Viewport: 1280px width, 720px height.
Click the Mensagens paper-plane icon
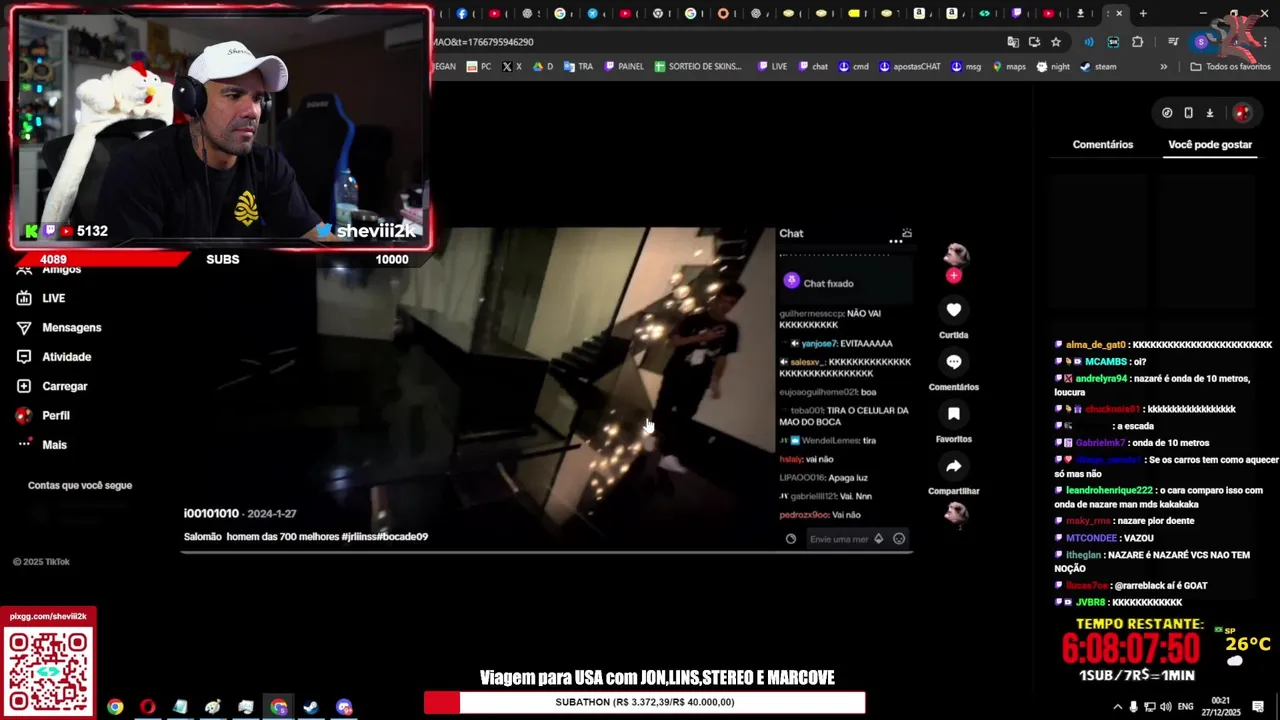tap(24, 327)
